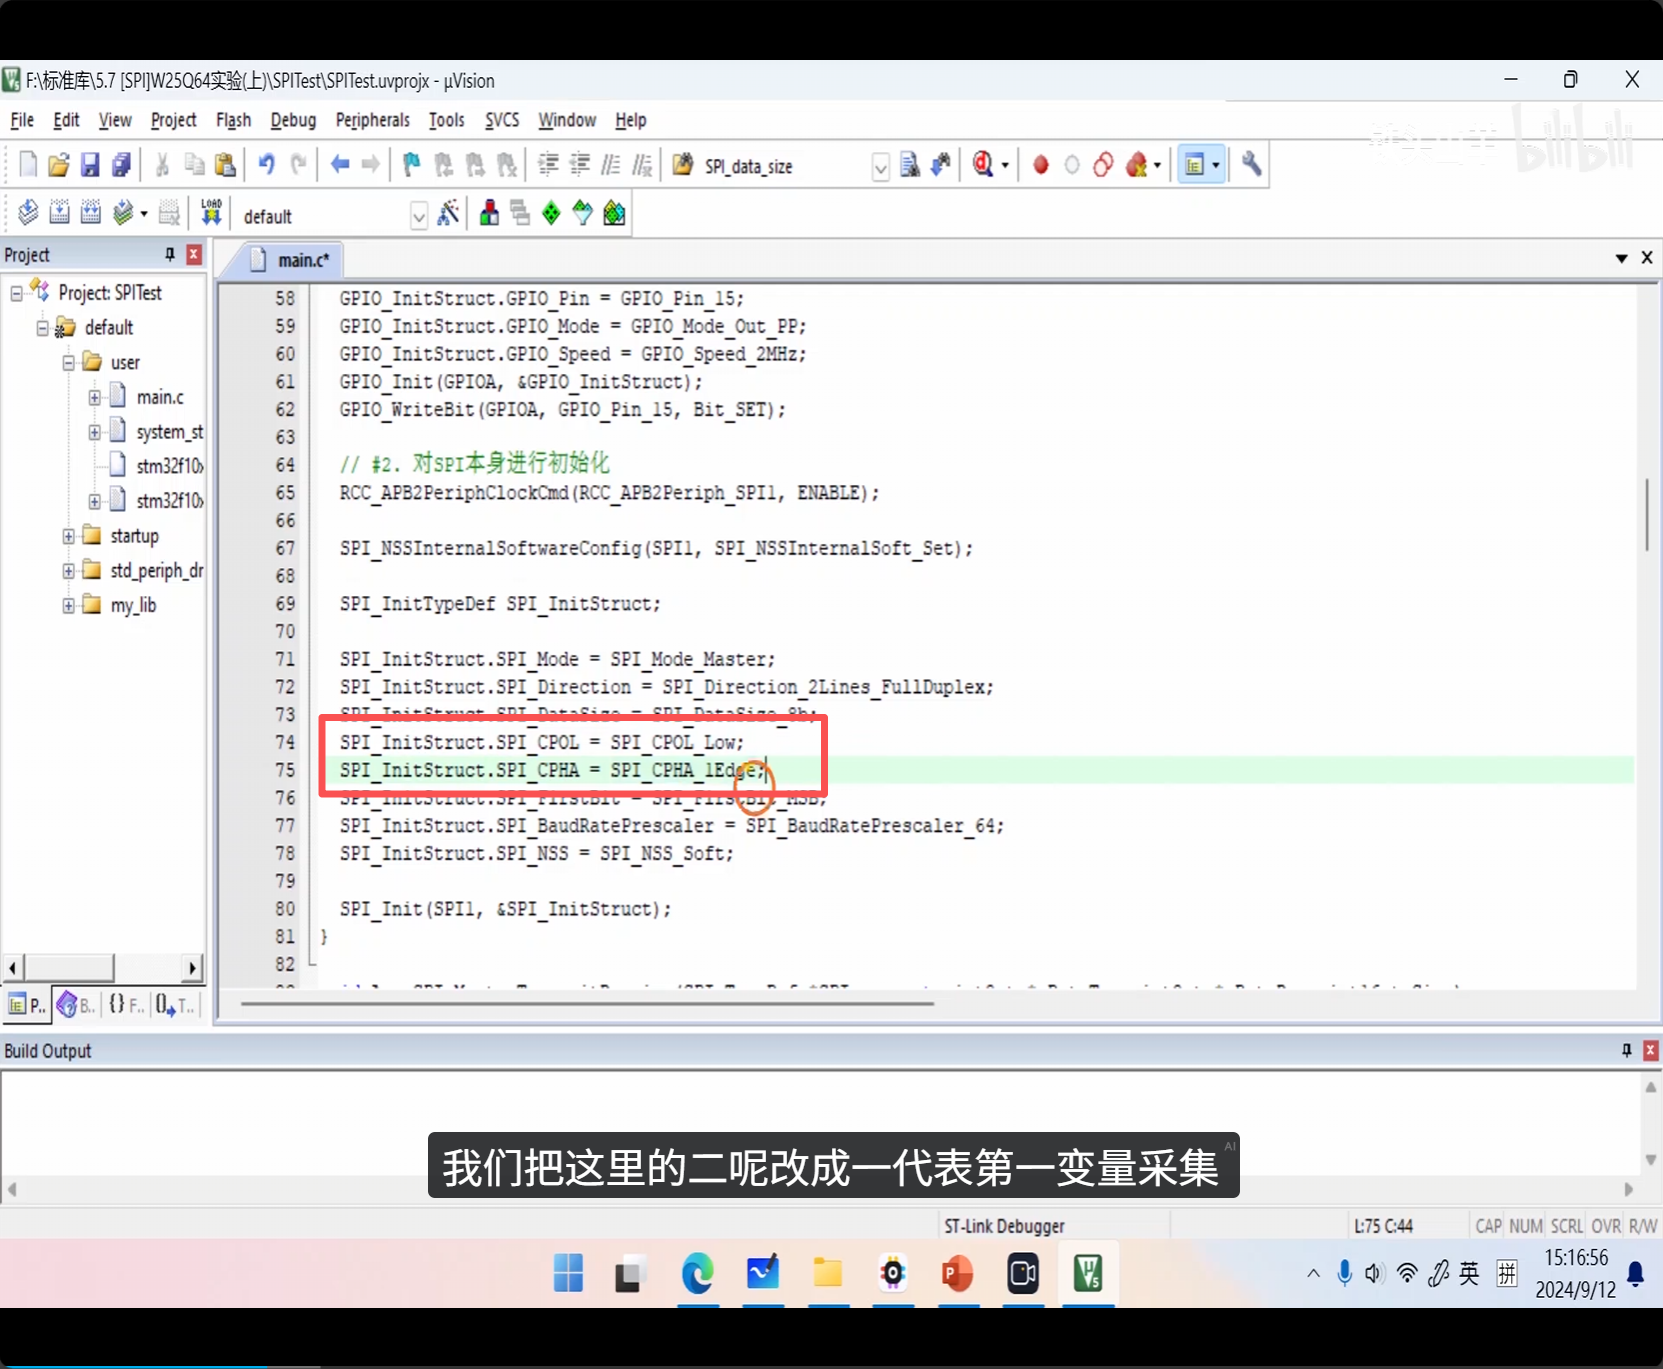This screenshot has height=1369, width=1663.
Task: Disable all breakpoints icon
Action: [1103, 165]
